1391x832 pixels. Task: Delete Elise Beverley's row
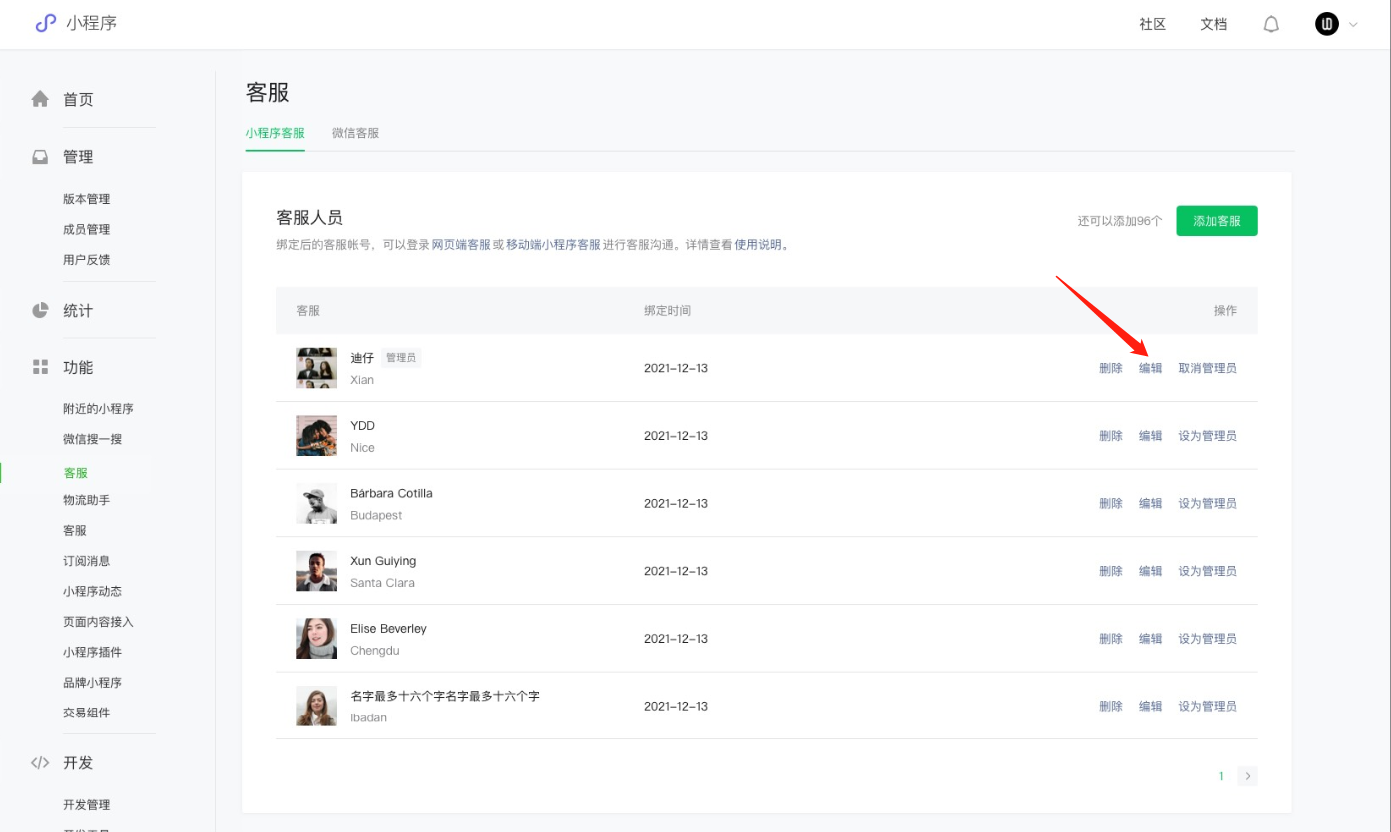click(1111, 639)
